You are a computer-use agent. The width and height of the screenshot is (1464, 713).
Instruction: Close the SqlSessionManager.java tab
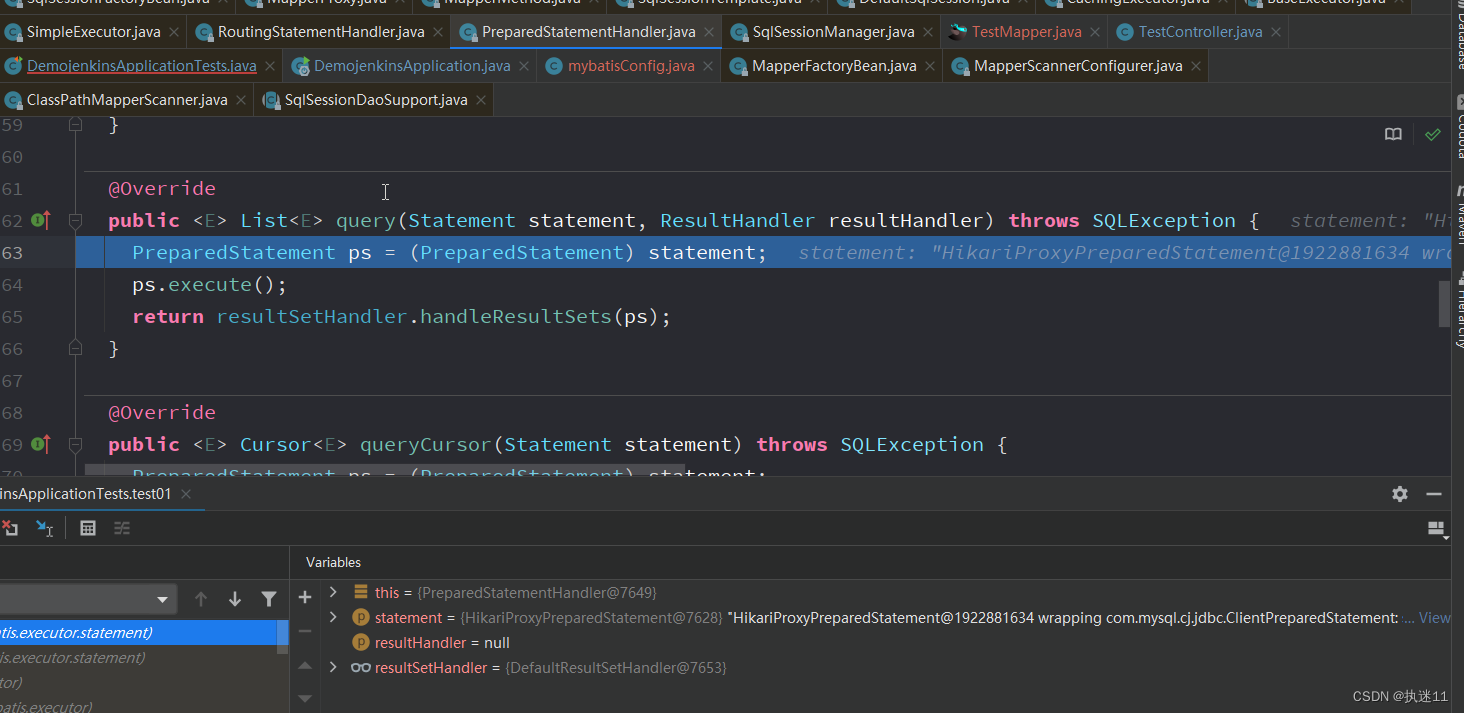tap(929, 32)
